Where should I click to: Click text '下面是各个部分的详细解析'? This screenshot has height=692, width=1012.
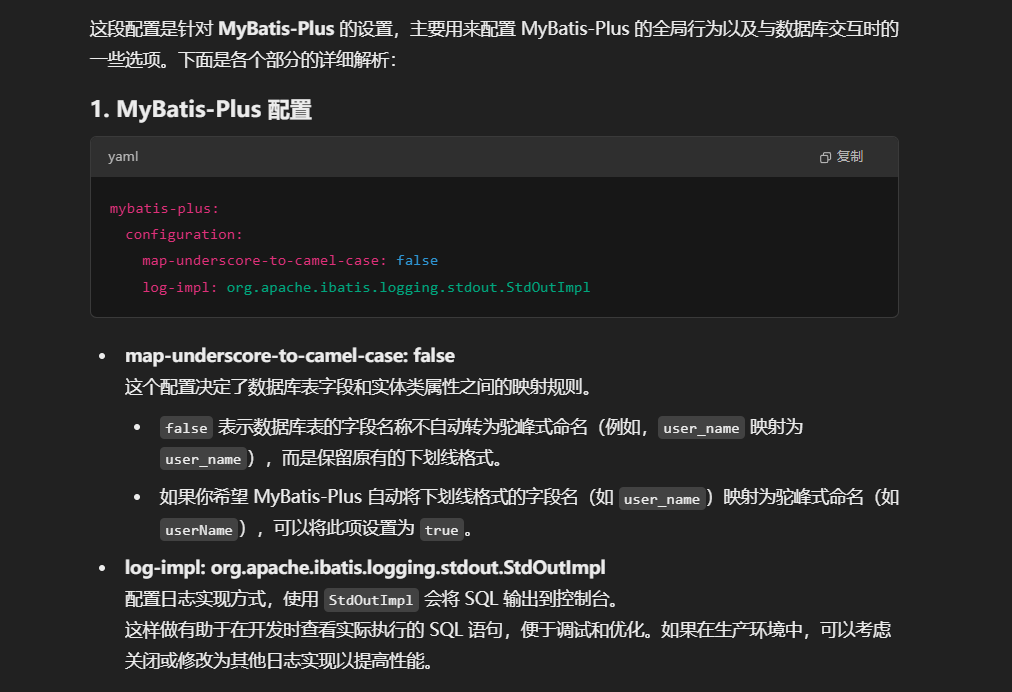(x=283, y=60)
